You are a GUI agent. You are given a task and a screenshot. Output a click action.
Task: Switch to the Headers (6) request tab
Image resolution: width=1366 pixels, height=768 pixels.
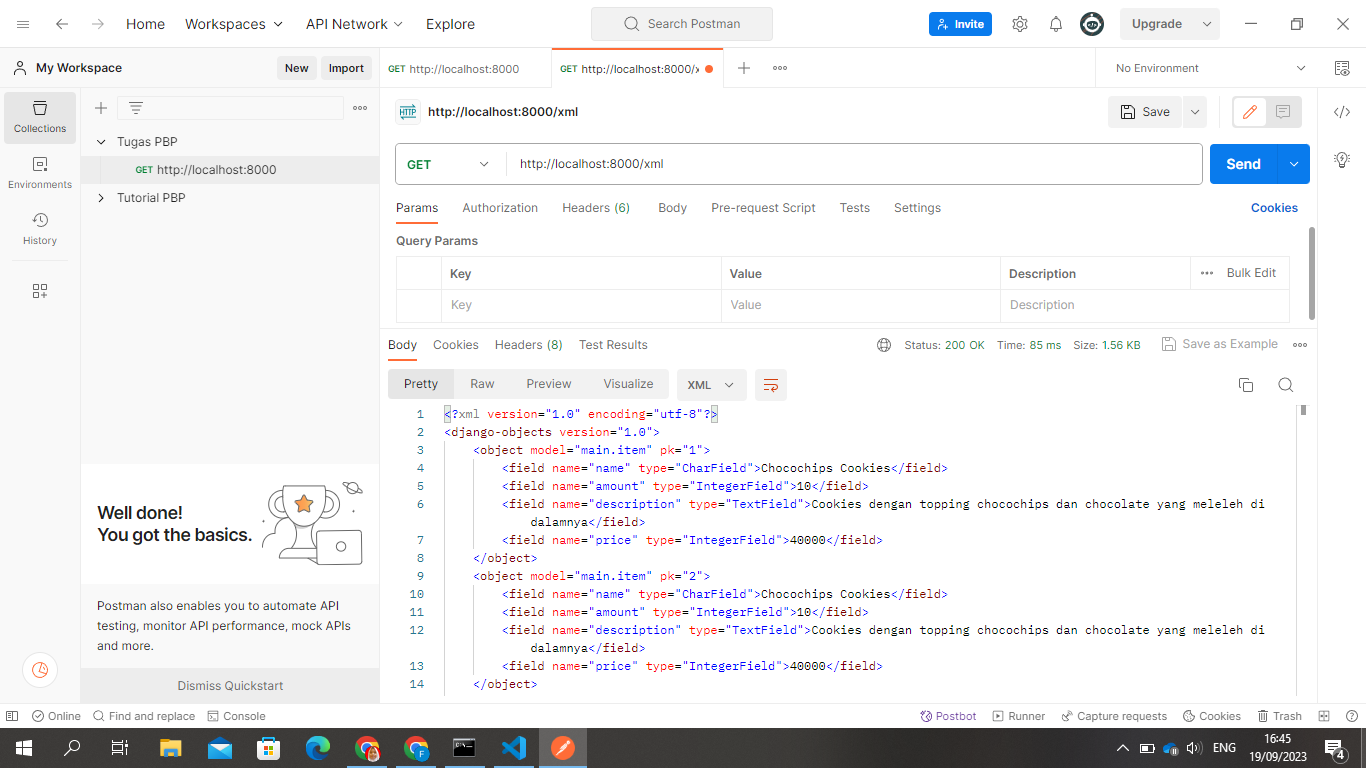[x=596, y=208]
